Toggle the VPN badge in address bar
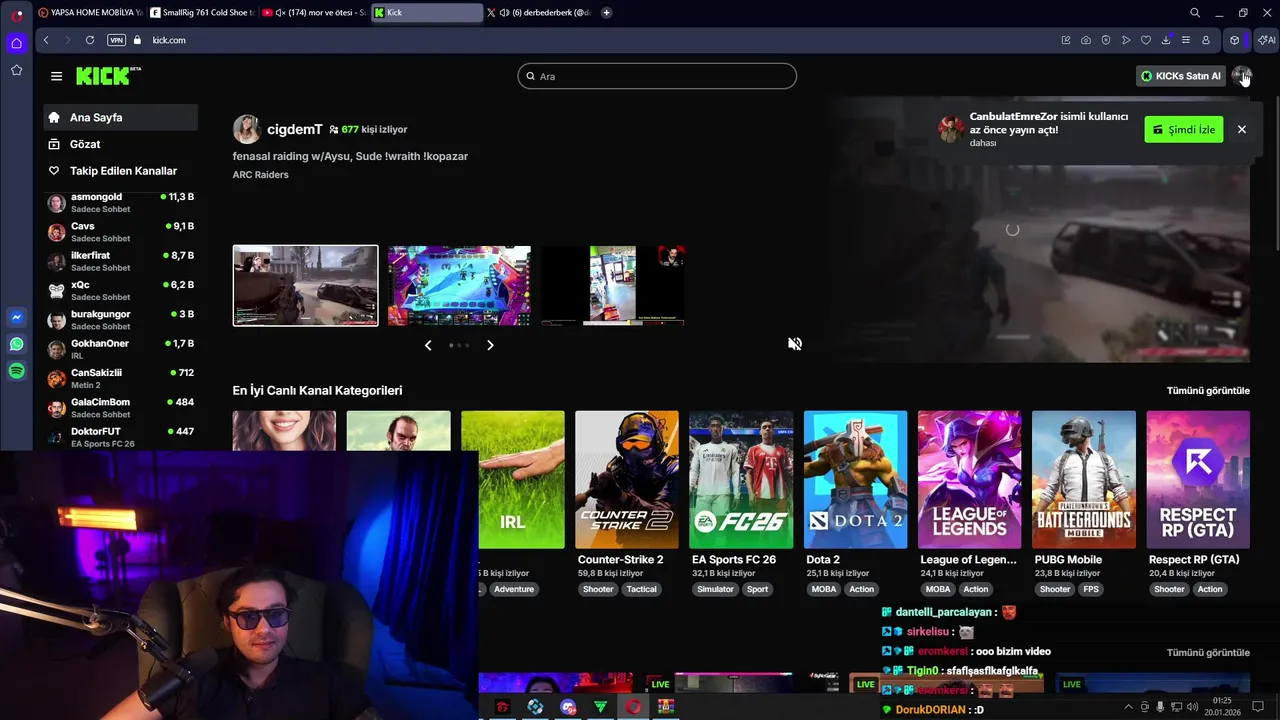 116,40
